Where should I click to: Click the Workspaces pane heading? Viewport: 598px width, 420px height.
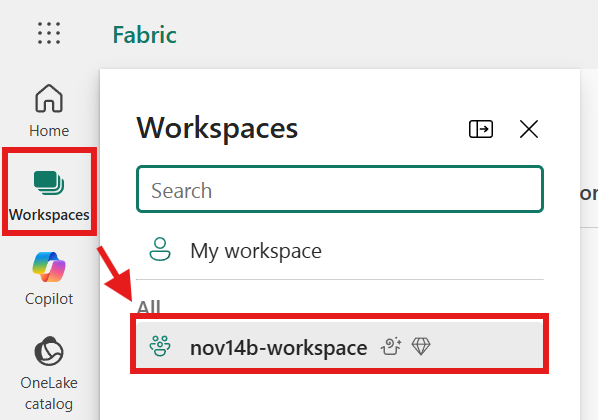point(217,129)
